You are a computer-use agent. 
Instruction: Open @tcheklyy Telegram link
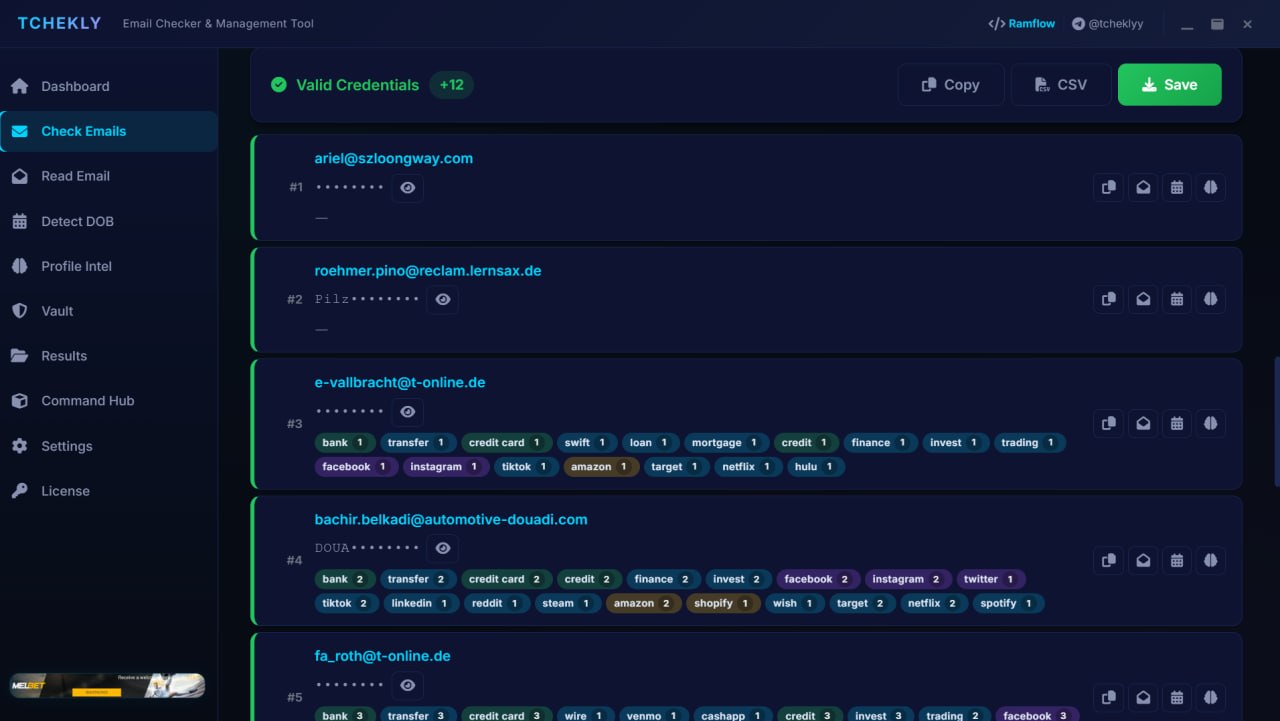point(1107,24)
